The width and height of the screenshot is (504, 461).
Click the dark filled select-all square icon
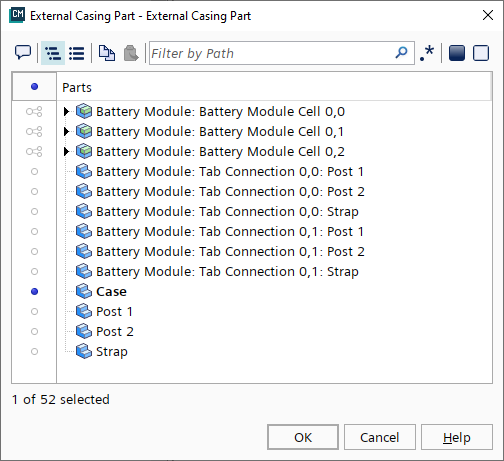(457, 53)
